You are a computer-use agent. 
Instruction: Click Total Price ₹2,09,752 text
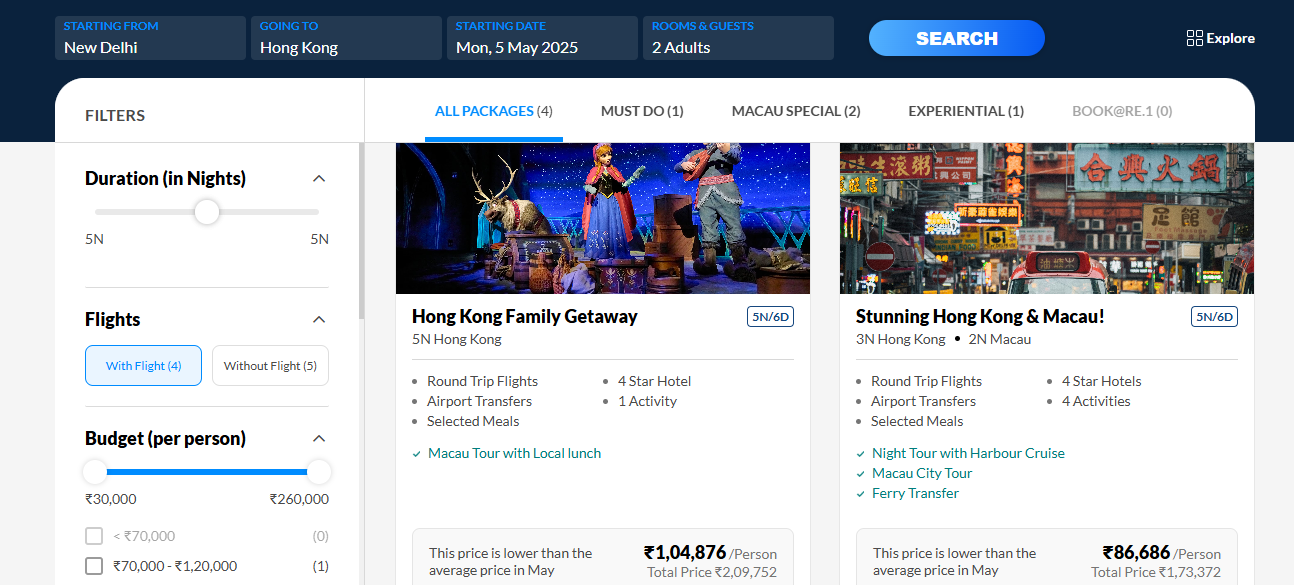tap(712, 573)
